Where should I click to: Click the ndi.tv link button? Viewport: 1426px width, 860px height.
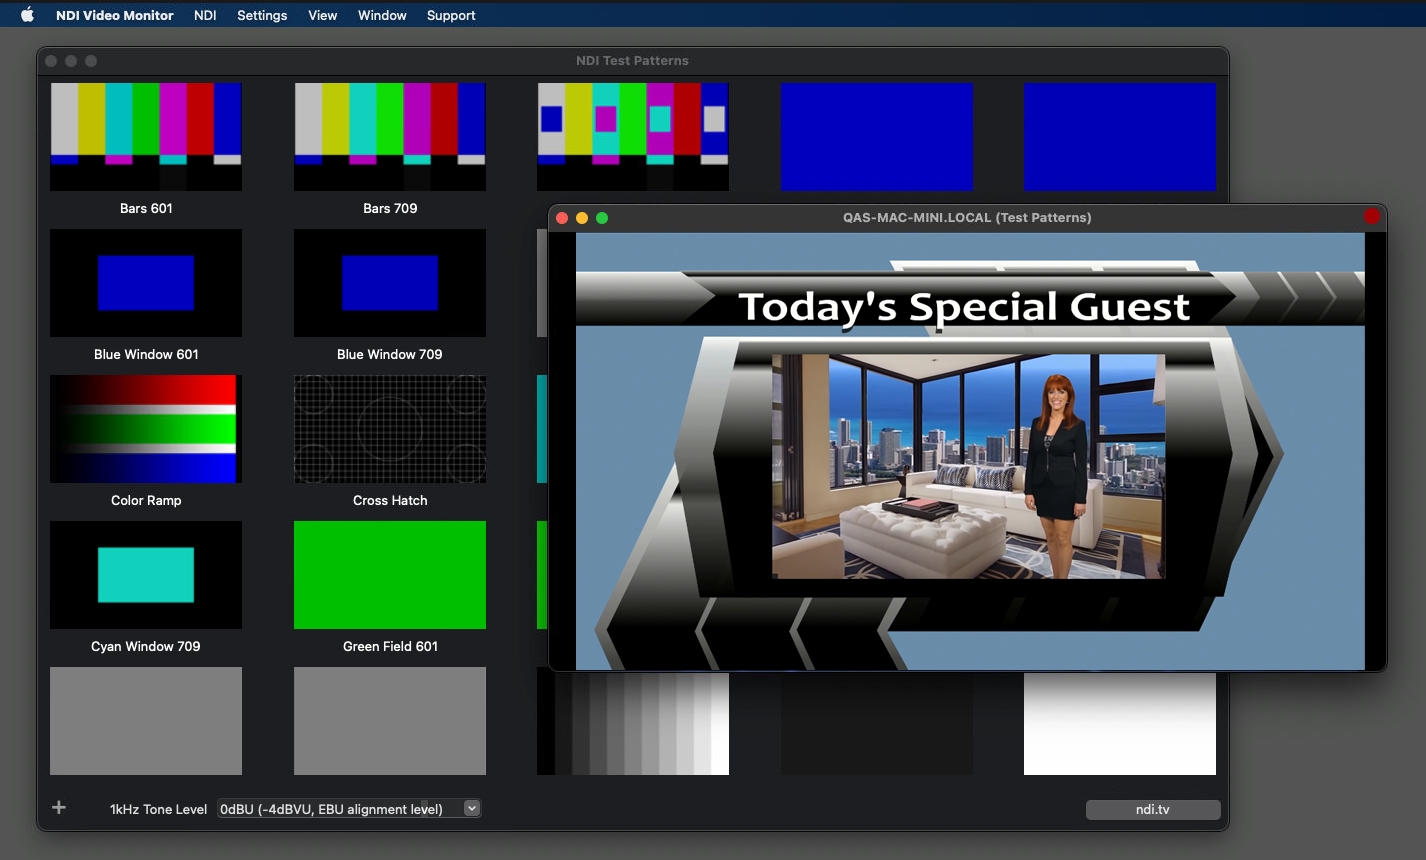[x=1152, y=810]
